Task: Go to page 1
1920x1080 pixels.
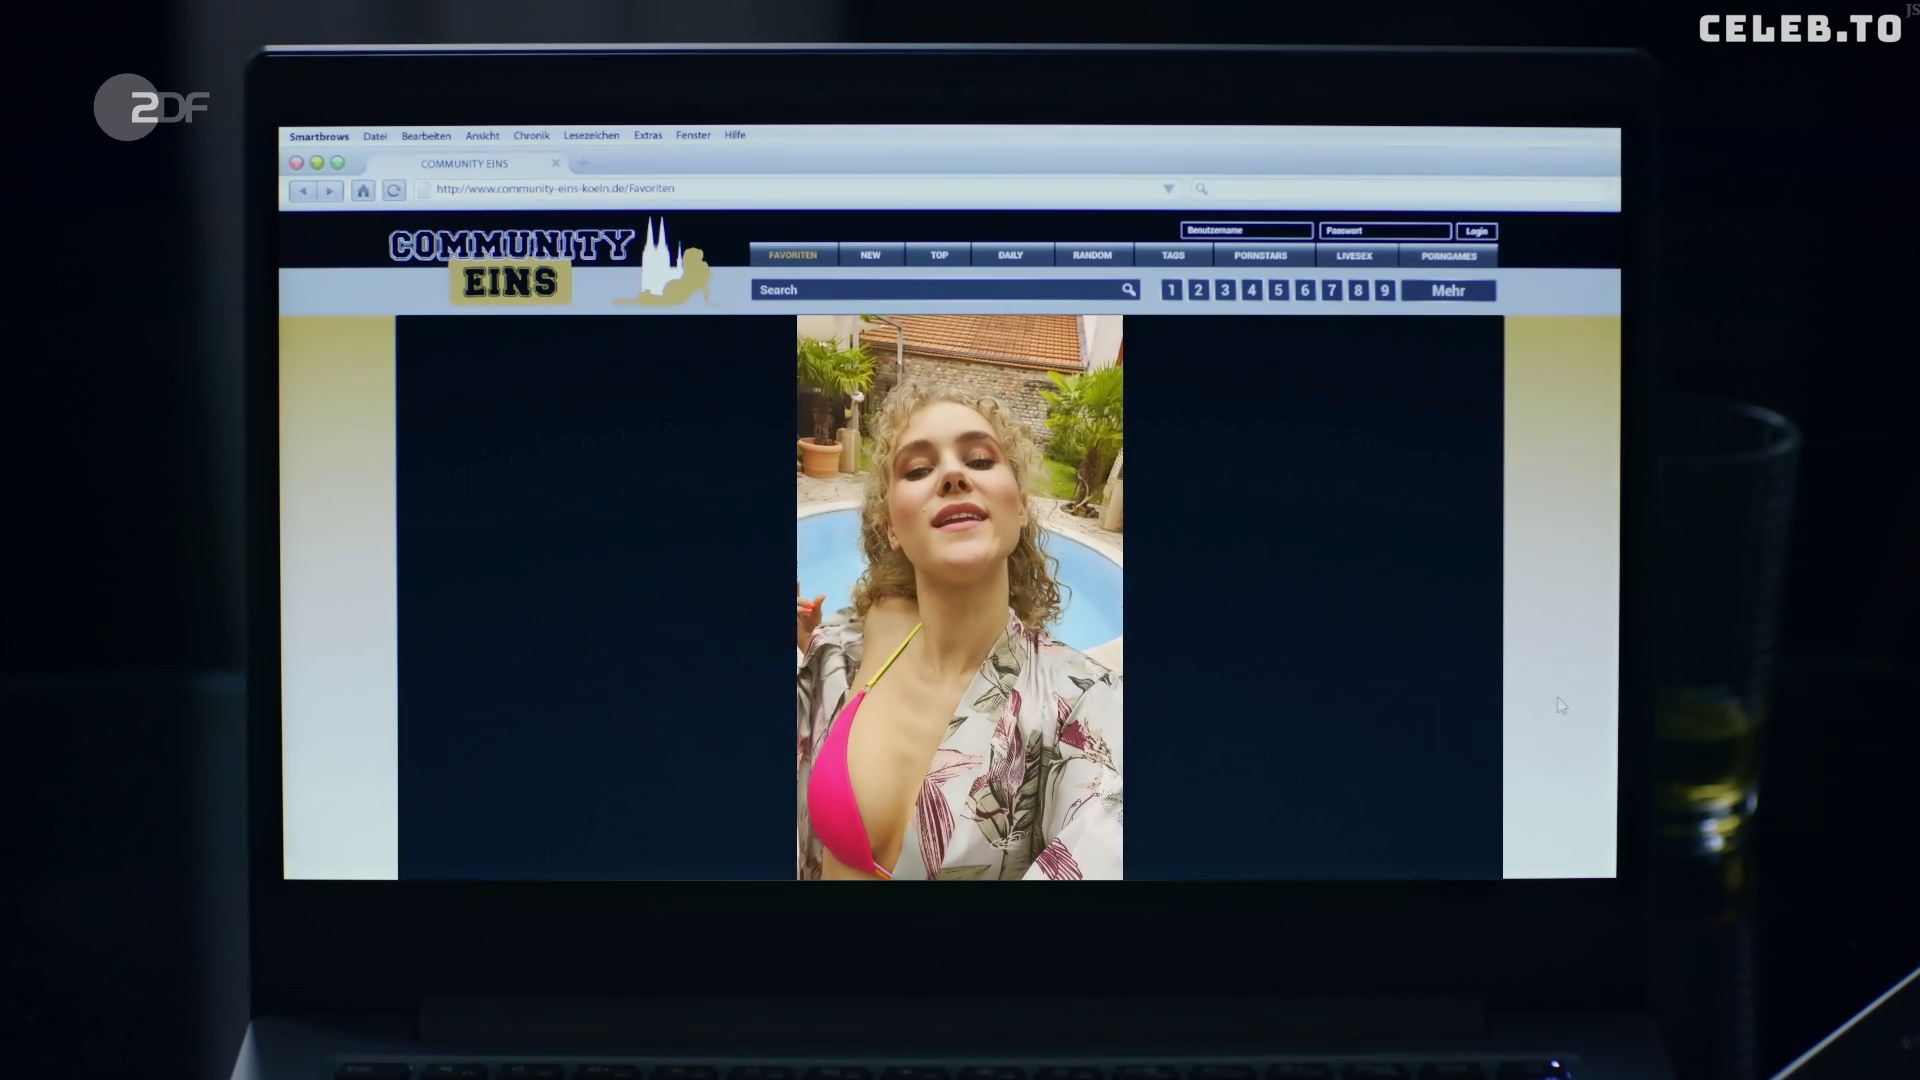Action: [x=1171, y=290]
